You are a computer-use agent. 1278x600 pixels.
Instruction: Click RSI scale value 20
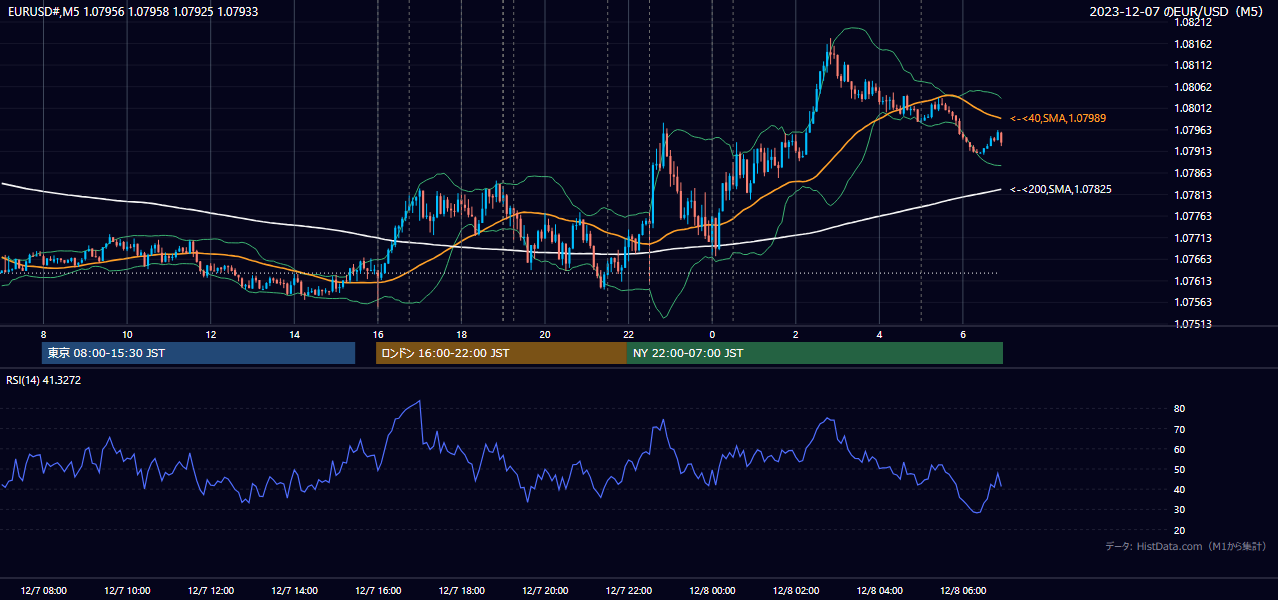(x=1180, y=530)
